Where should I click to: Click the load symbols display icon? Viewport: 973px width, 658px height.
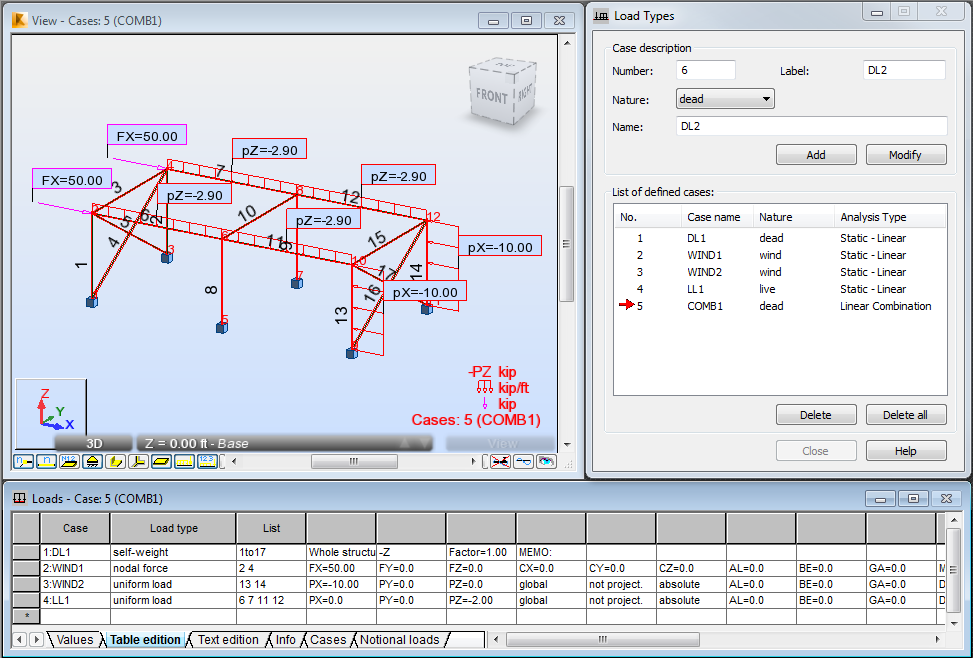(x=185, y=461)
